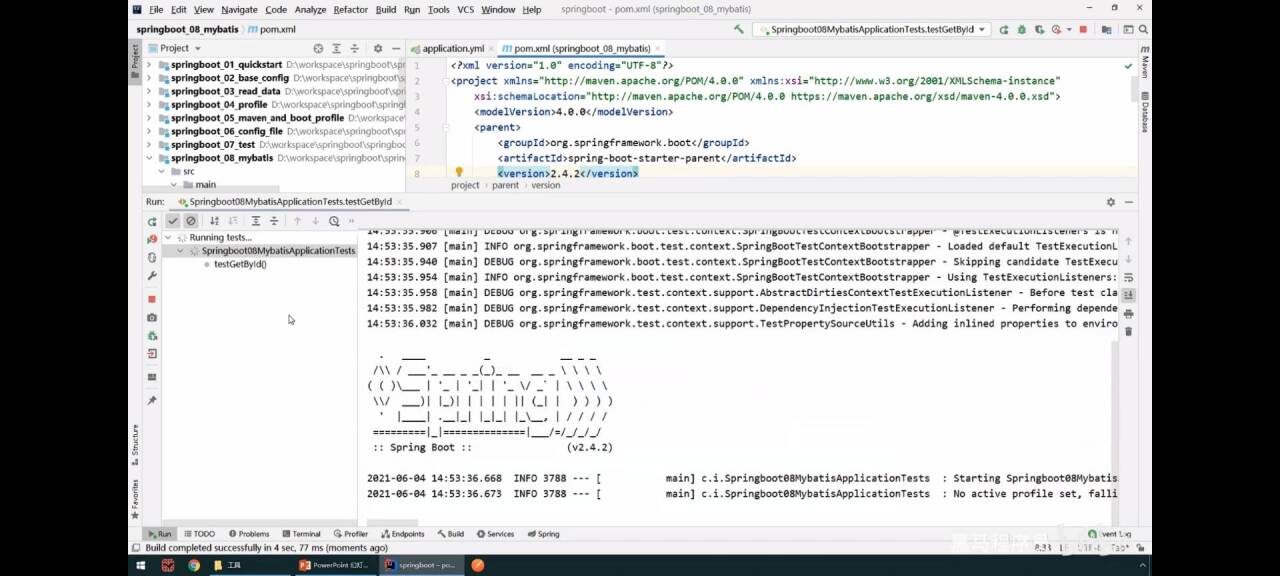Open the TODO tool window button
This screenshot has height=576, width=1280.
(x=199, y=534)
